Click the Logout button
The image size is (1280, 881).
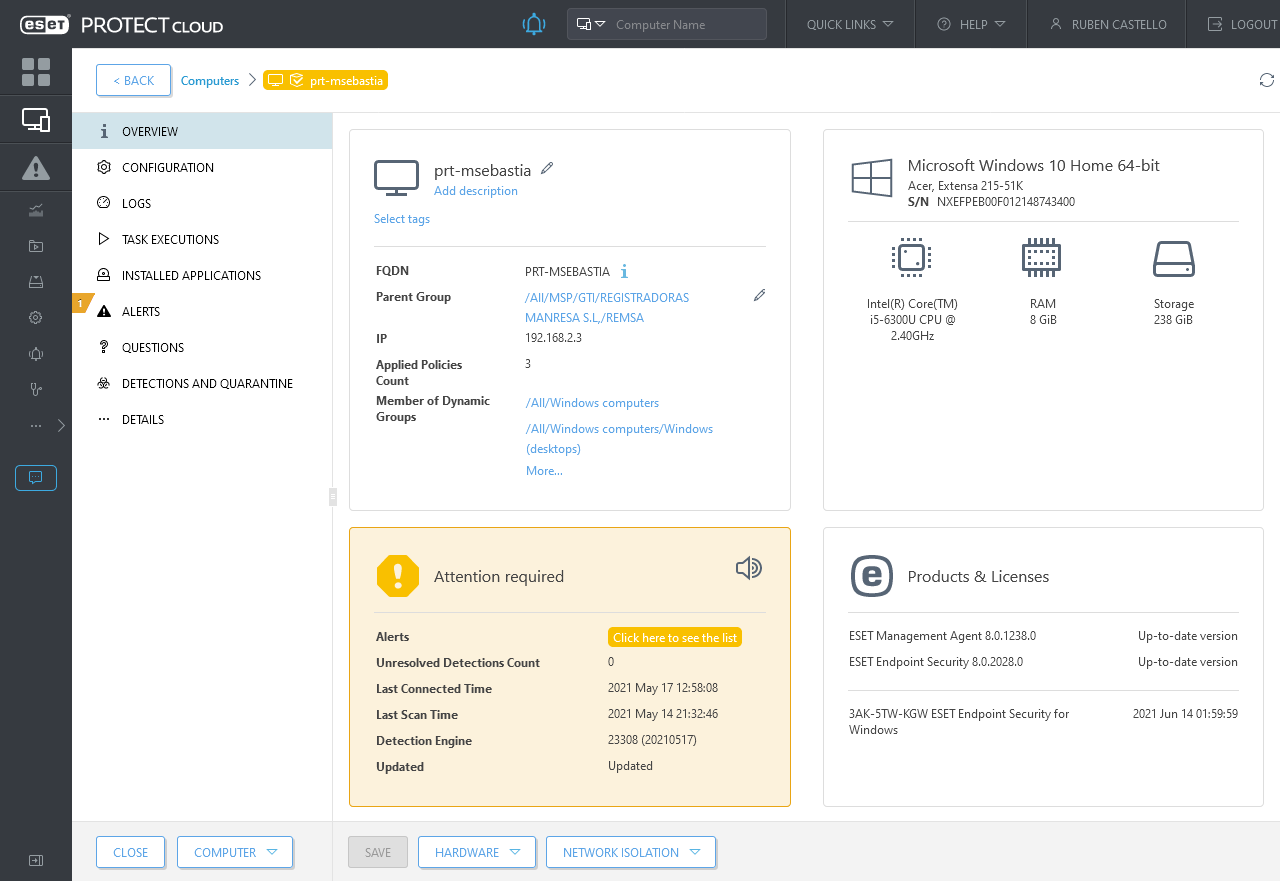pyautogui.click(x=1242, y=24)
